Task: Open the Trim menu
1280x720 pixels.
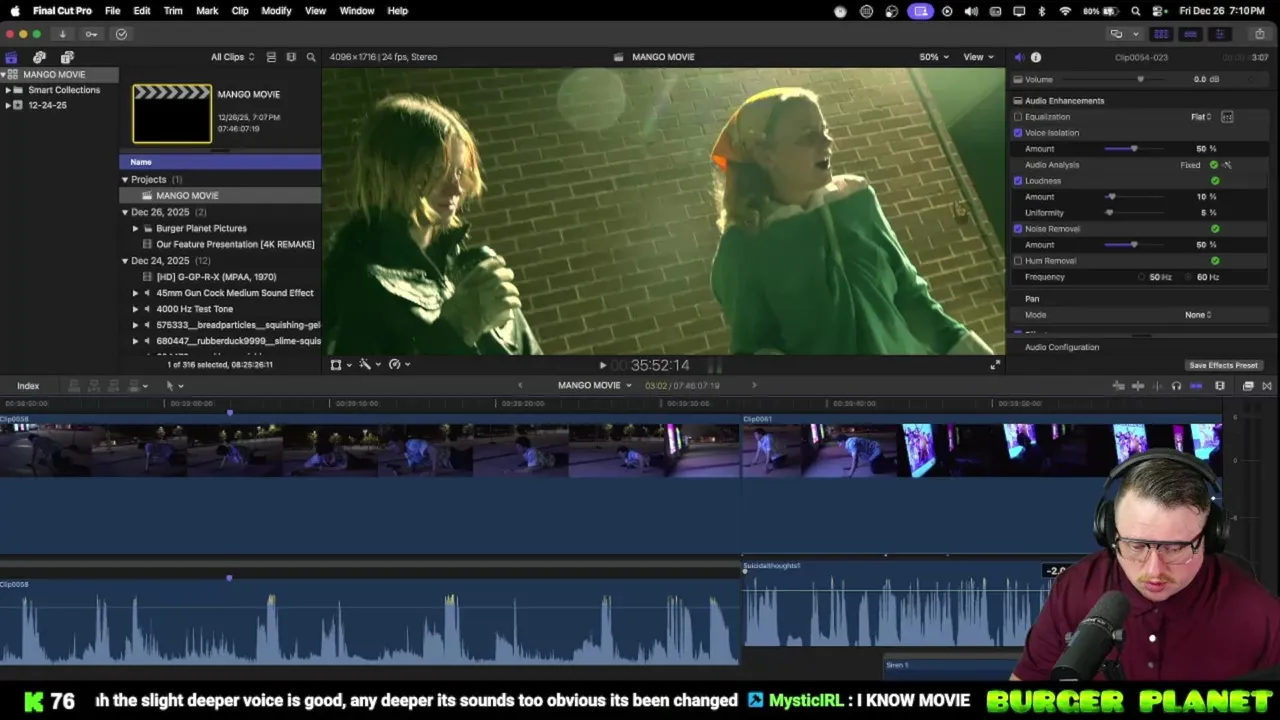Action: 173,11
